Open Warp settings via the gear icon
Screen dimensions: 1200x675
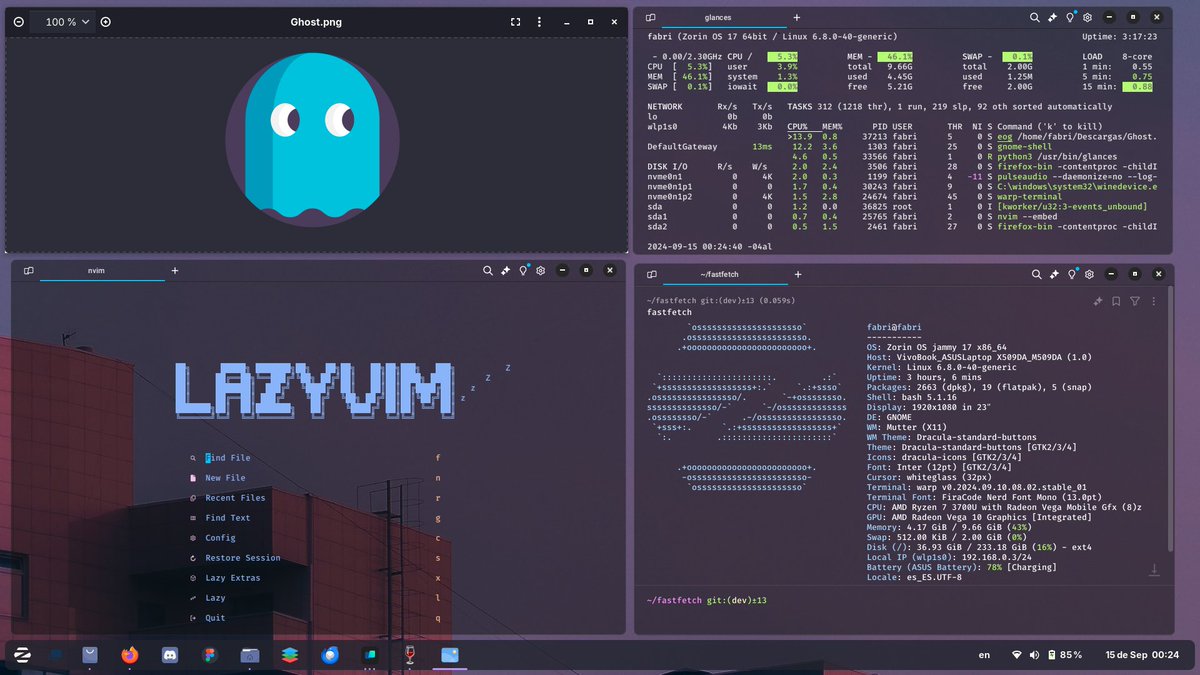(1089, 274)
